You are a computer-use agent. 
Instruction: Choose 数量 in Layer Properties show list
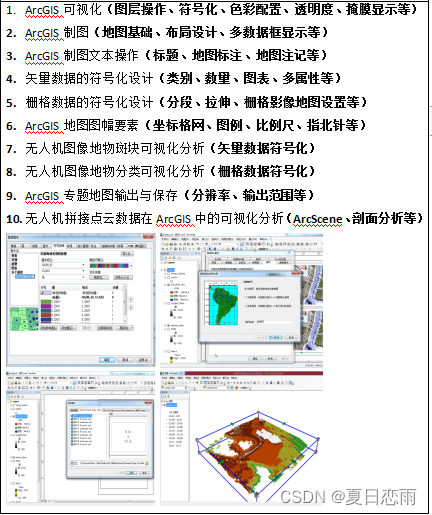tap(14, 264)
